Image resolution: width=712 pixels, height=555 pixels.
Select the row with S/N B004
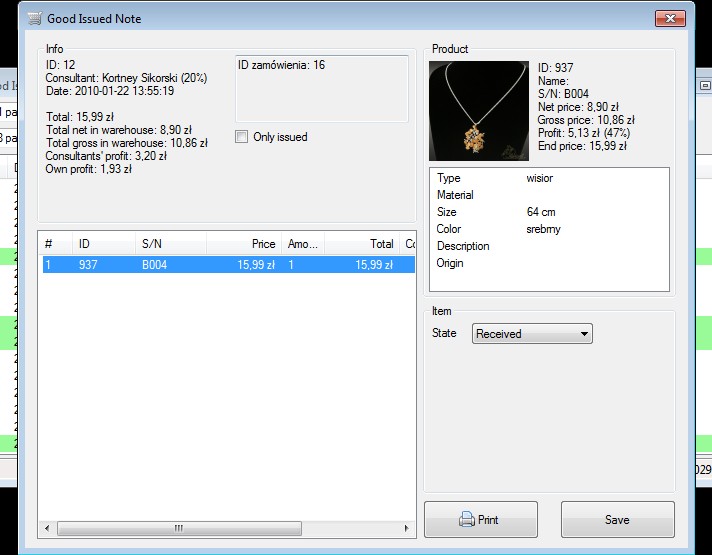click(229, 265)
